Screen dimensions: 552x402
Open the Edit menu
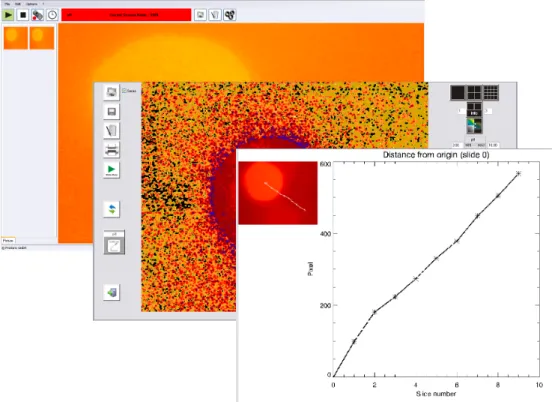coord(18,4)
